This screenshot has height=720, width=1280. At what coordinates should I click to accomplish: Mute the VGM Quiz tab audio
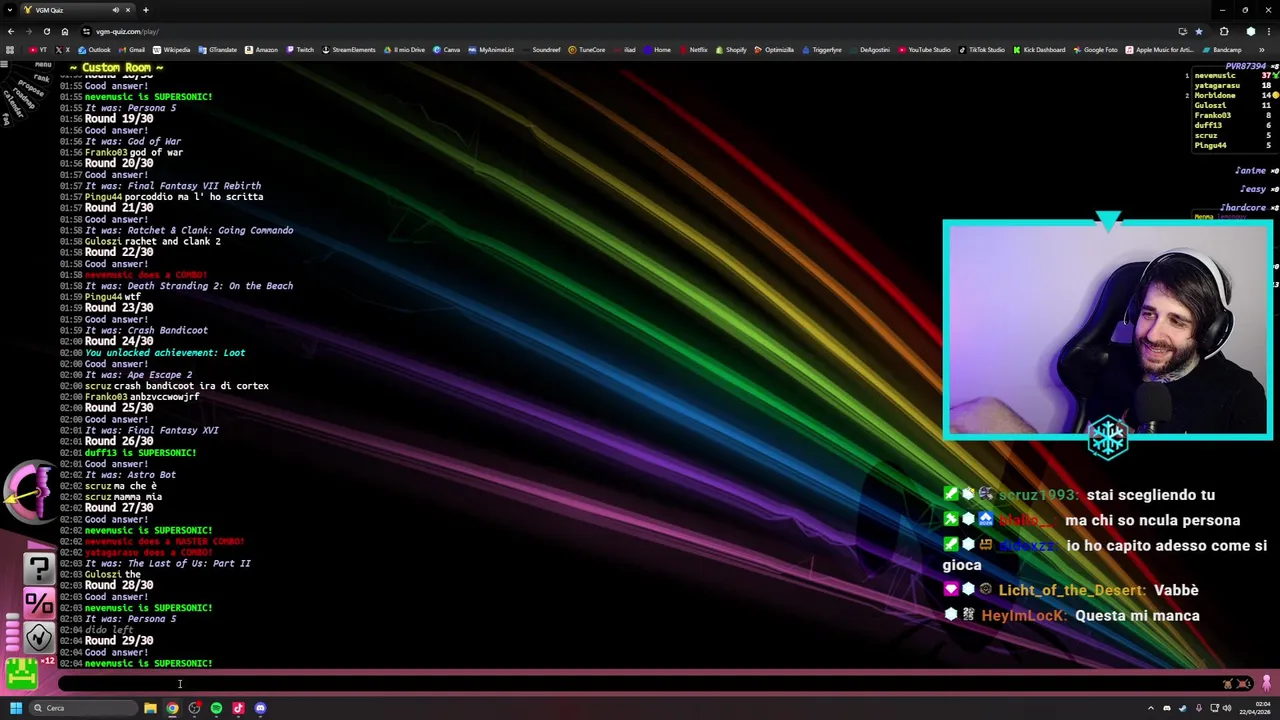(x=115, y=10)
